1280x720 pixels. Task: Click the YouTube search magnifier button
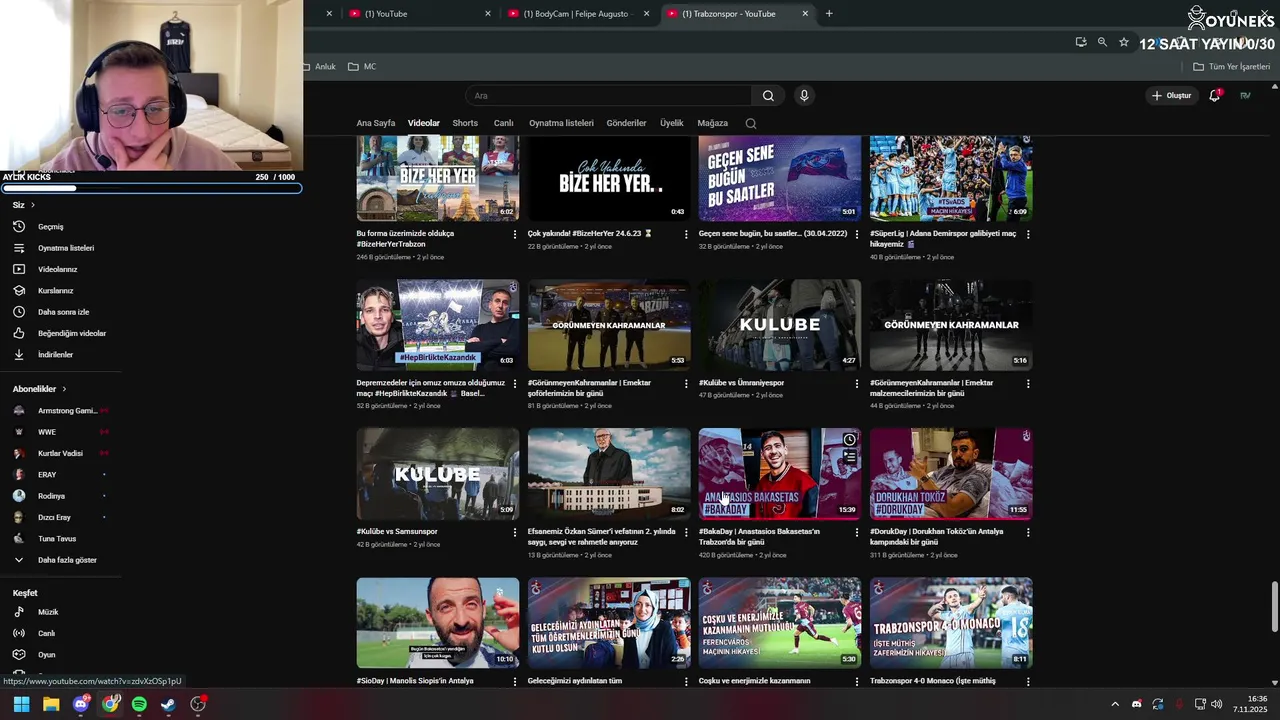(768, 96)
